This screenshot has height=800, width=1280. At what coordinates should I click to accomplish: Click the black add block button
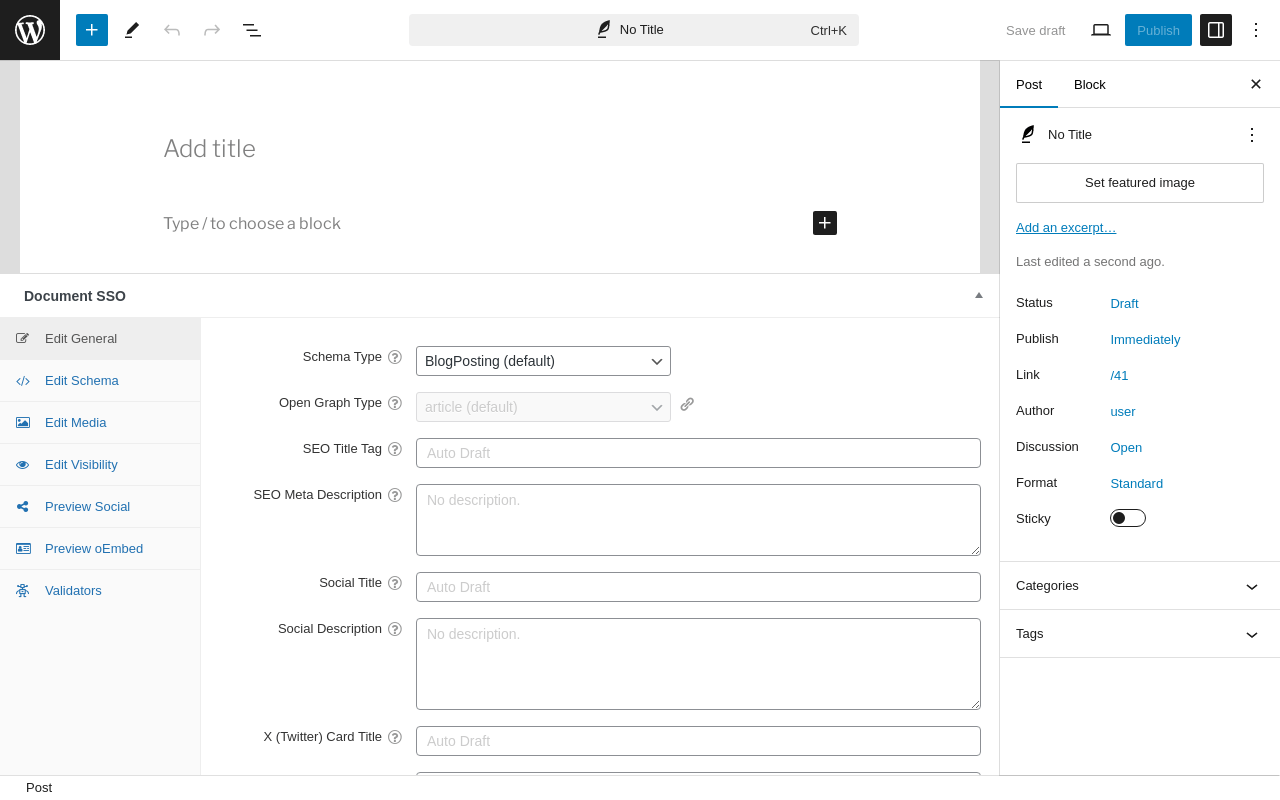[x=825, y=223]
